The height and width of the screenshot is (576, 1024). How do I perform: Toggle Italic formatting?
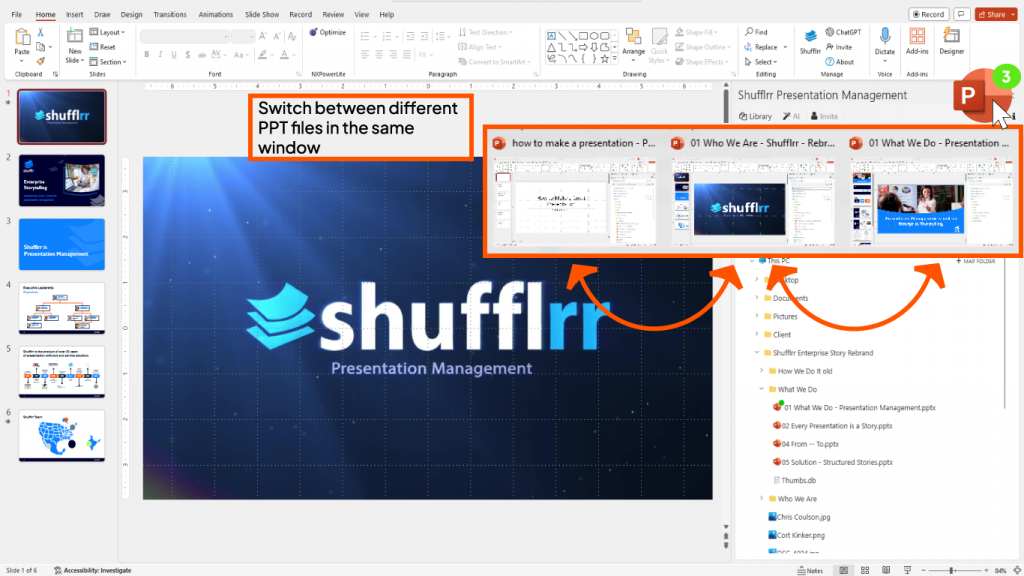coord(160,55)
